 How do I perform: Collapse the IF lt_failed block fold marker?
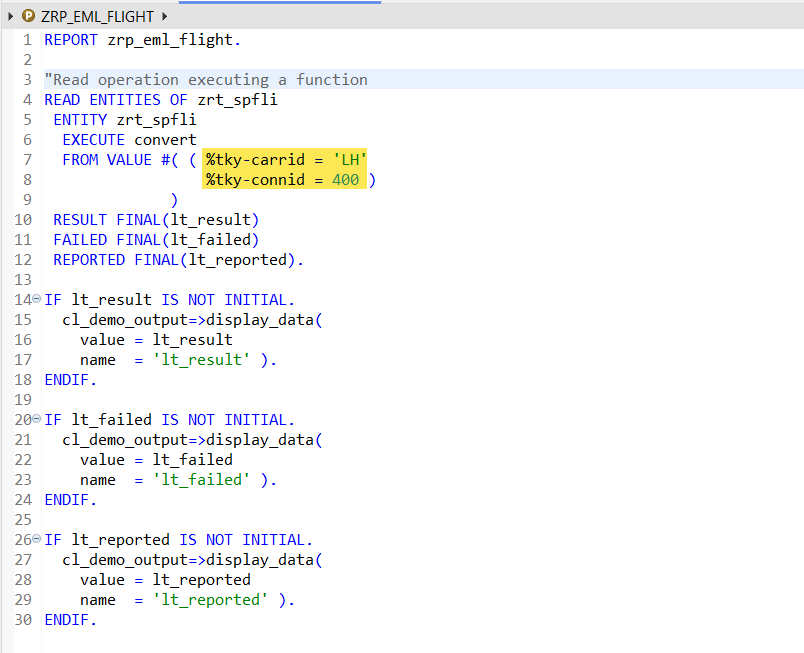(36, 418)
